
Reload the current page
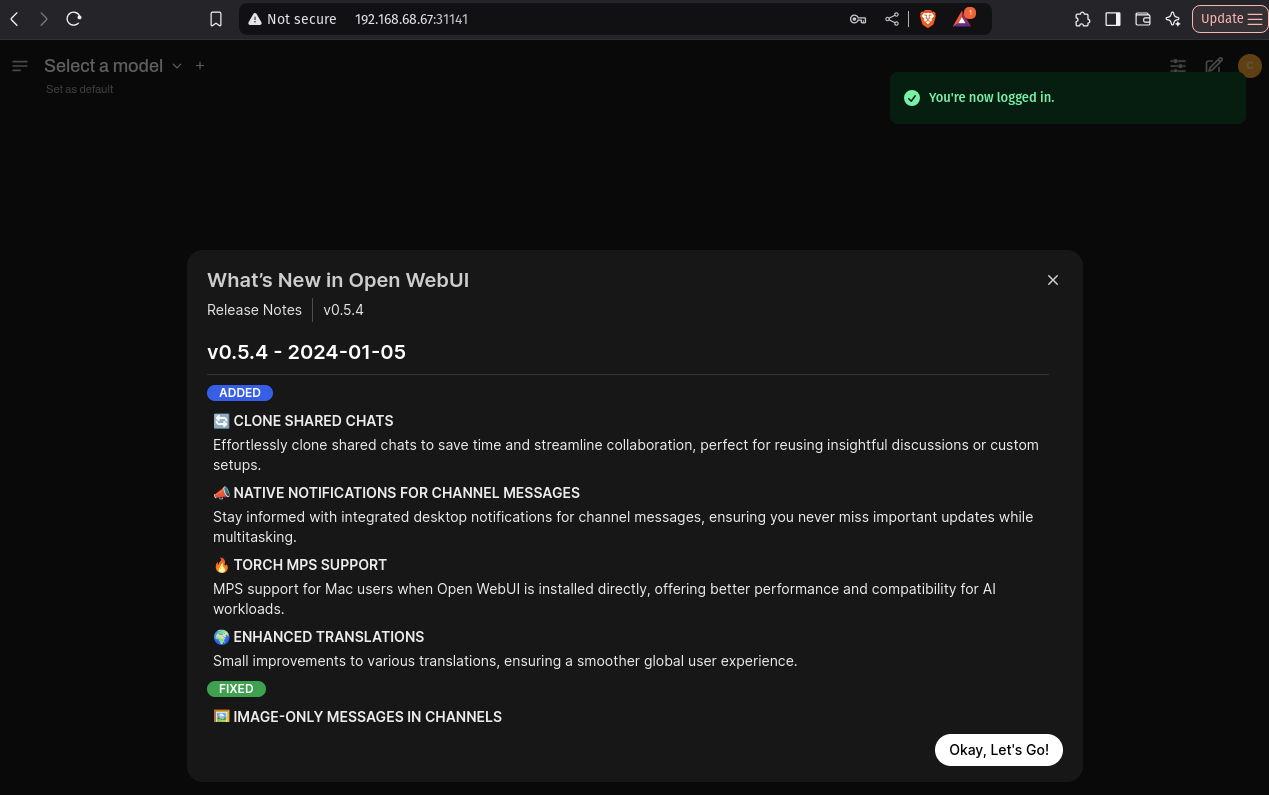coord(73,18)
